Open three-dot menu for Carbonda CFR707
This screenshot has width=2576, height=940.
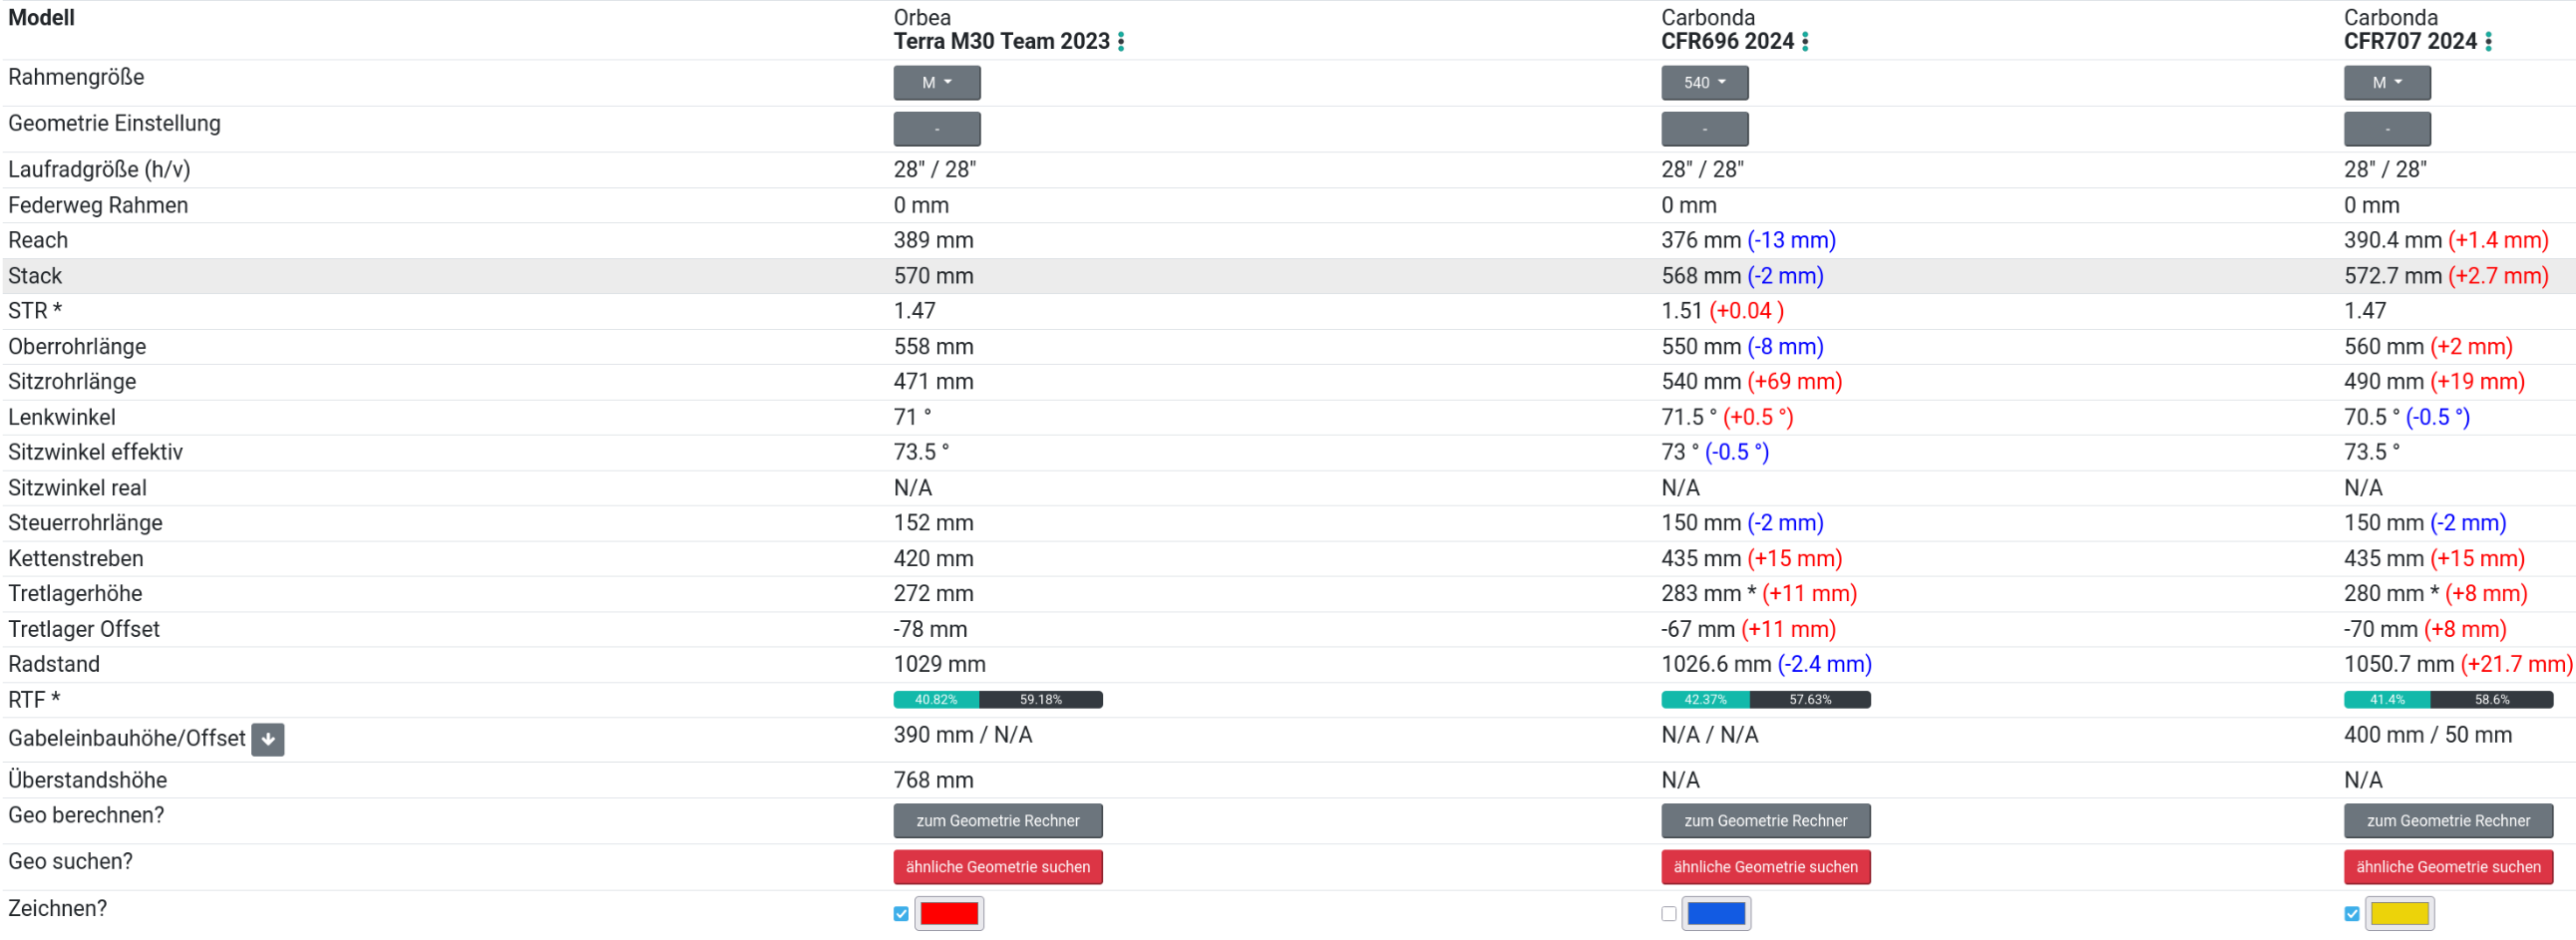click(2488, 42)
